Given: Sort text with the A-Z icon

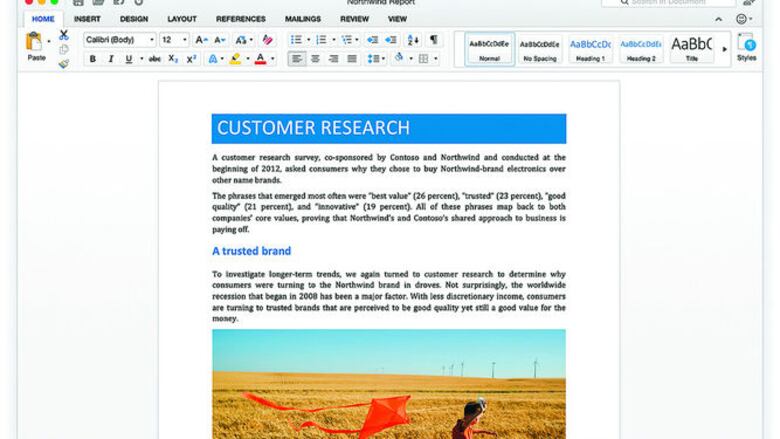Looking at the screenshot, I should pyautogui.click(x=413, y=40).
